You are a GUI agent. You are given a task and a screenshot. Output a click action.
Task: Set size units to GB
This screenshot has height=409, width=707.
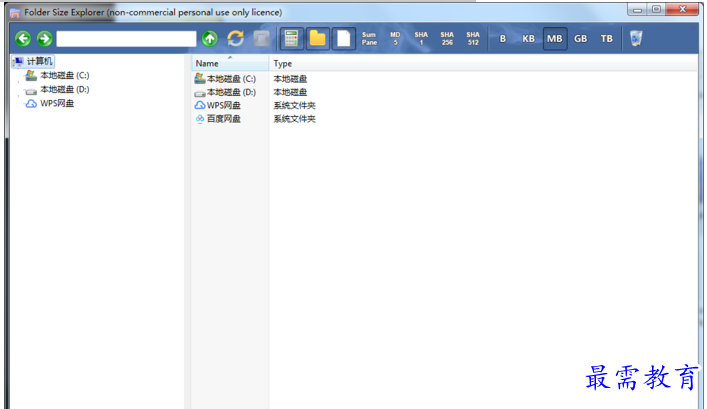point(580,39)
